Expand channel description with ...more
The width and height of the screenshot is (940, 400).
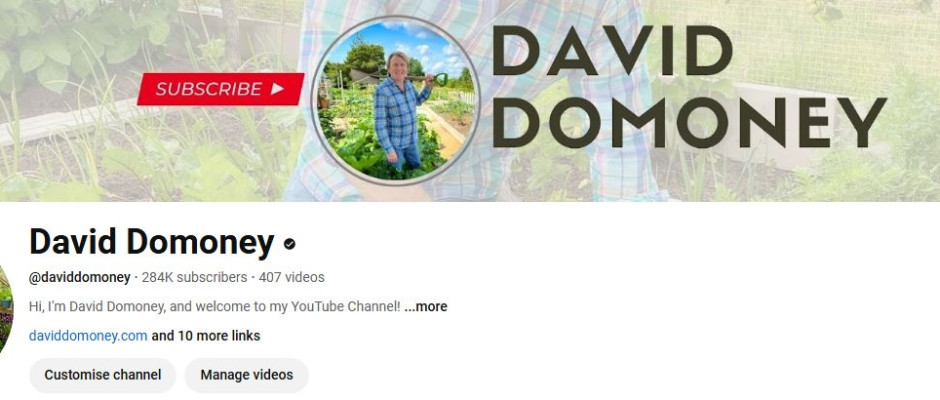tap(426, 306)
